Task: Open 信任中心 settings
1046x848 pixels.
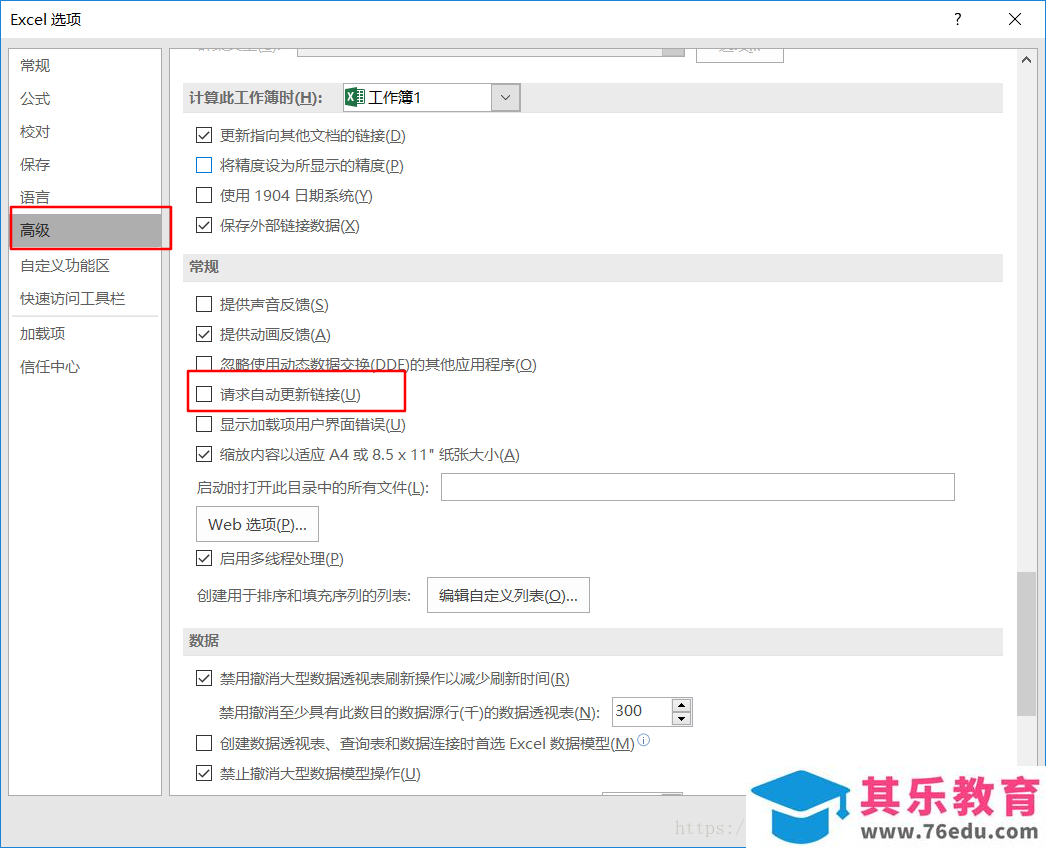Action: pyautogui.click(x=49, y=366)
